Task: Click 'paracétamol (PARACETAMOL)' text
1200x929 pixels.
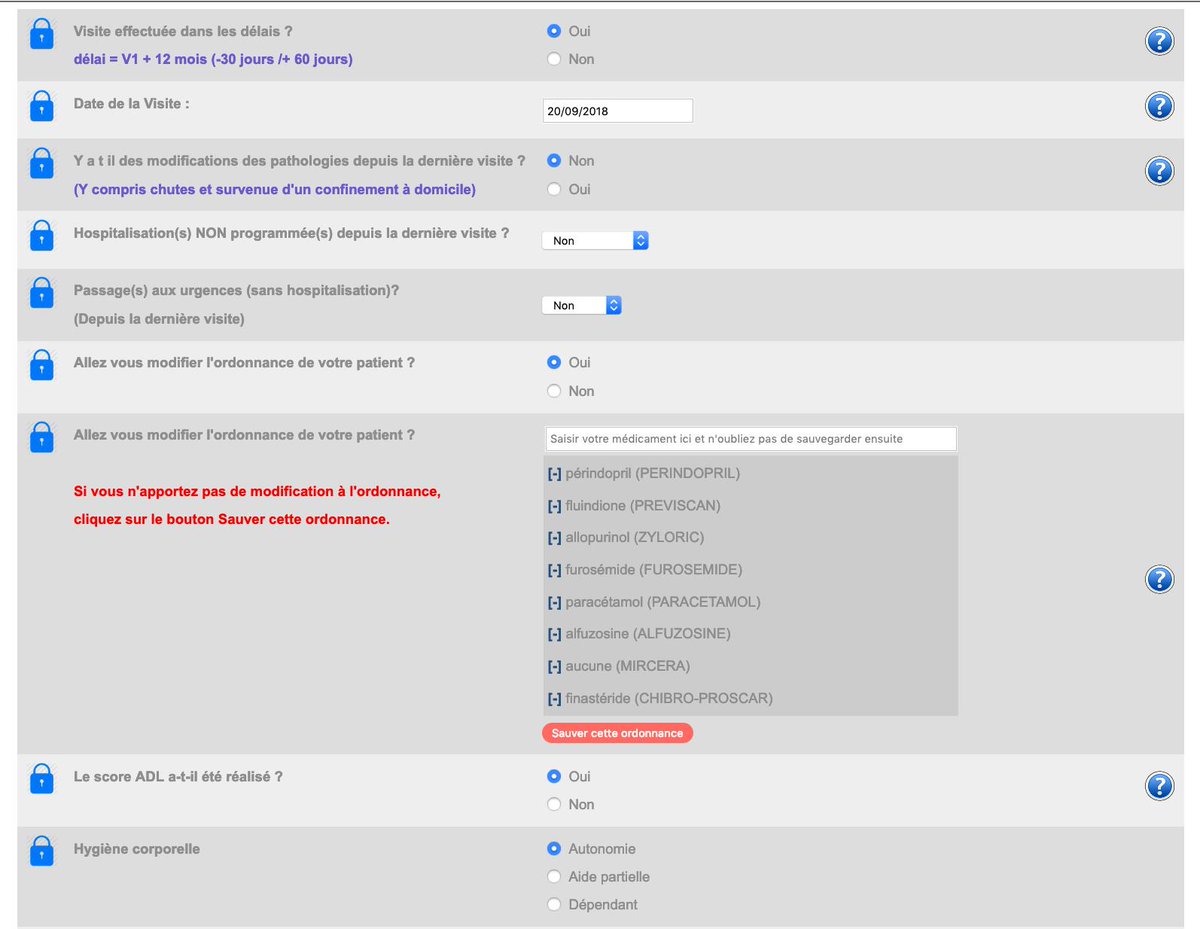Action: (x=663, y=602)
